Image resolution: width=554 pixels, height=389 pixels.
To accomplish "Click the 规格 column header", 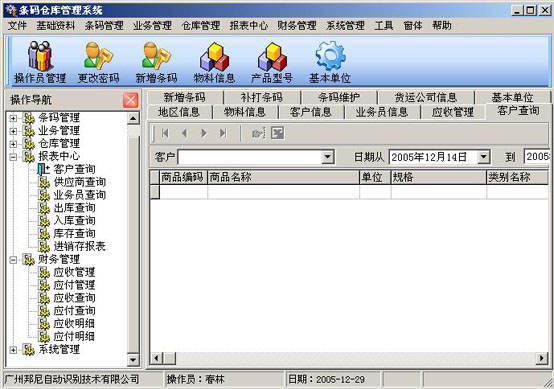I will pos(438,177).
